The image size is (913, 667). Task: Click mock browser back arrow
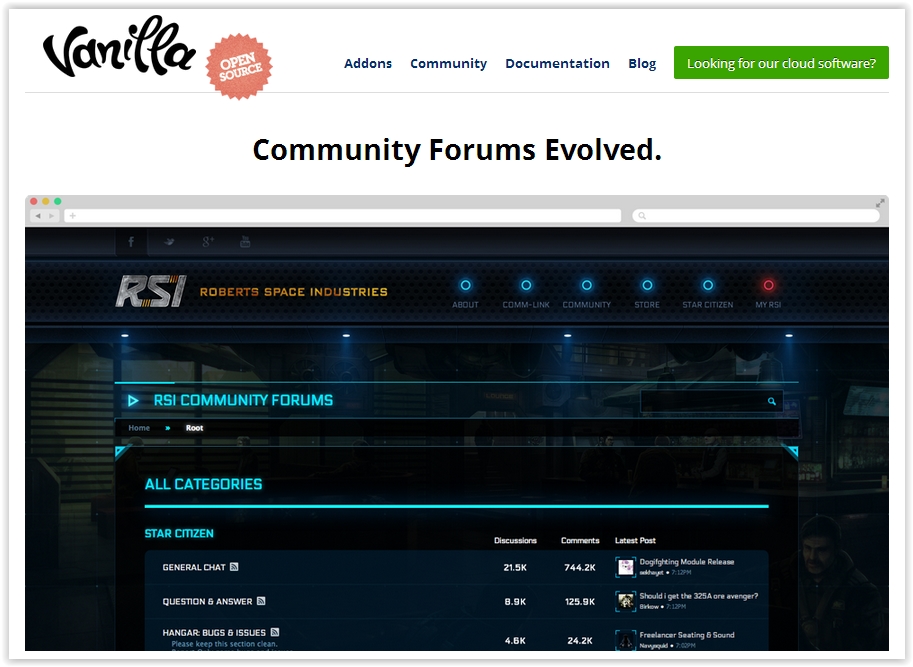point(38,216)
